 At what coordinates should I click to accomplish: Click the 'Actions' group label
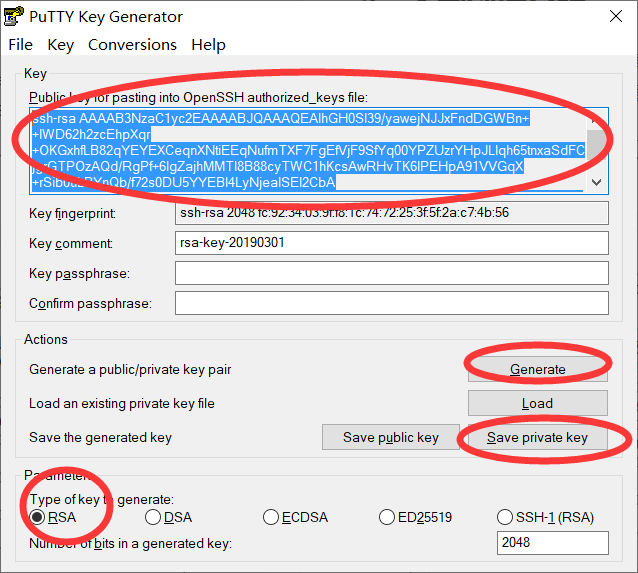[x=46, y=339]
